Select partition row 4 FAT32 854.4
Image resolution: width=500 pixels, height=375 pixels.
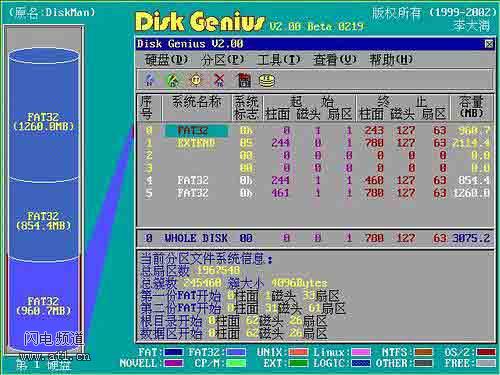pyautogui.click(x=315, y=180)
